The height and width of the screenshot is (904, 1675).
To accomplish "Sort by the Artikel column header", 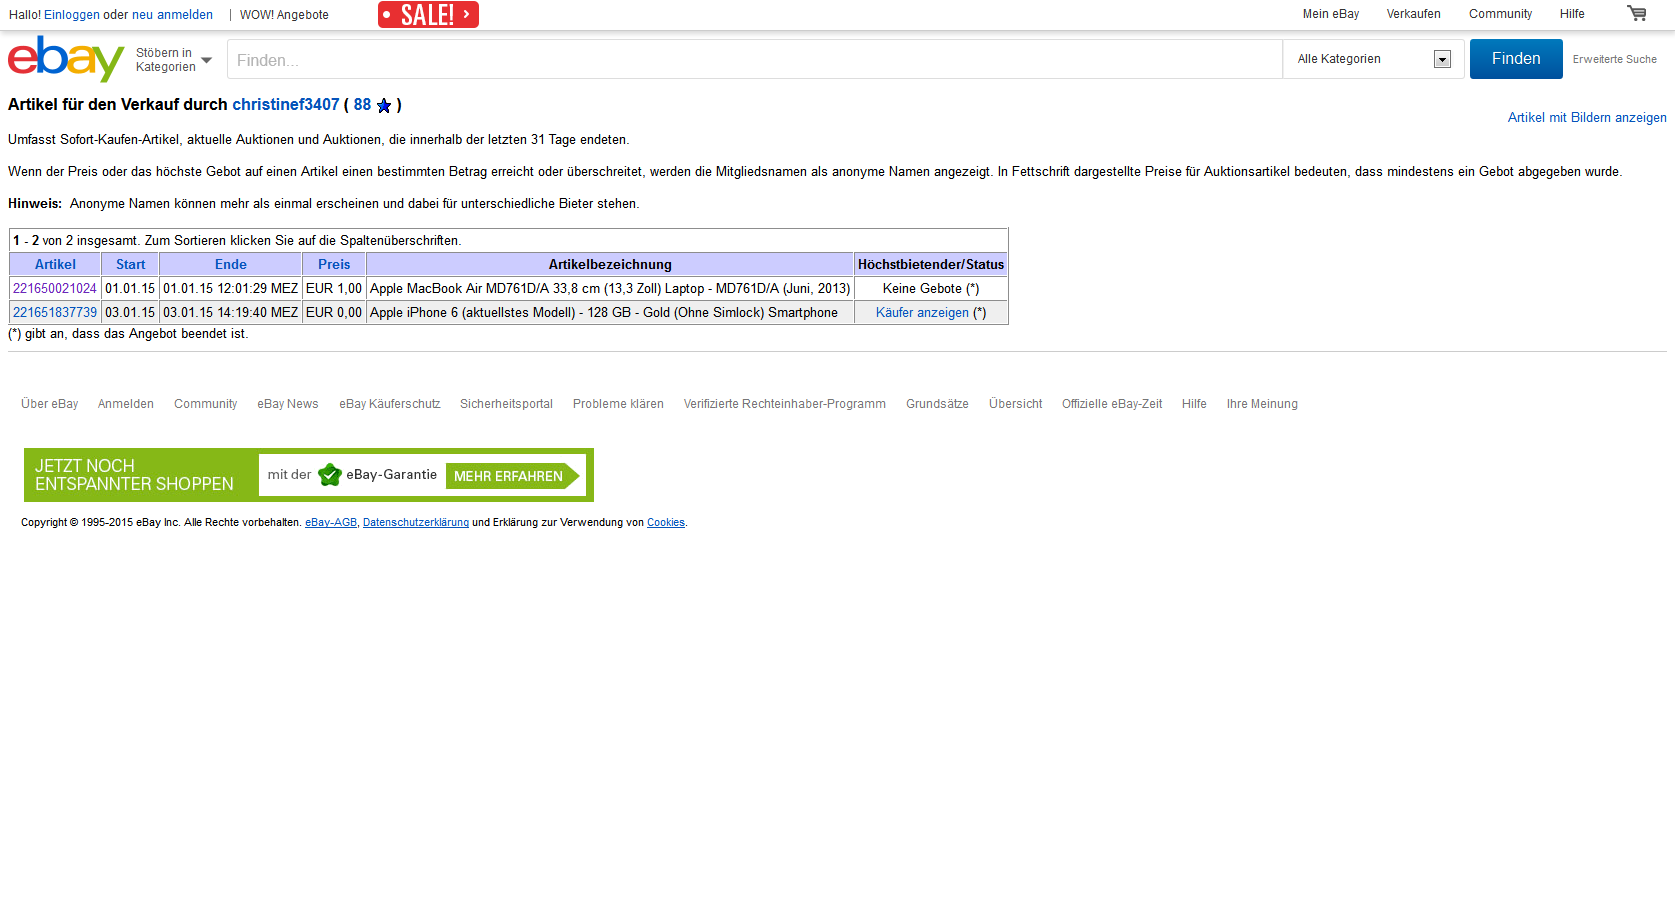I will [x=55, y=264].
